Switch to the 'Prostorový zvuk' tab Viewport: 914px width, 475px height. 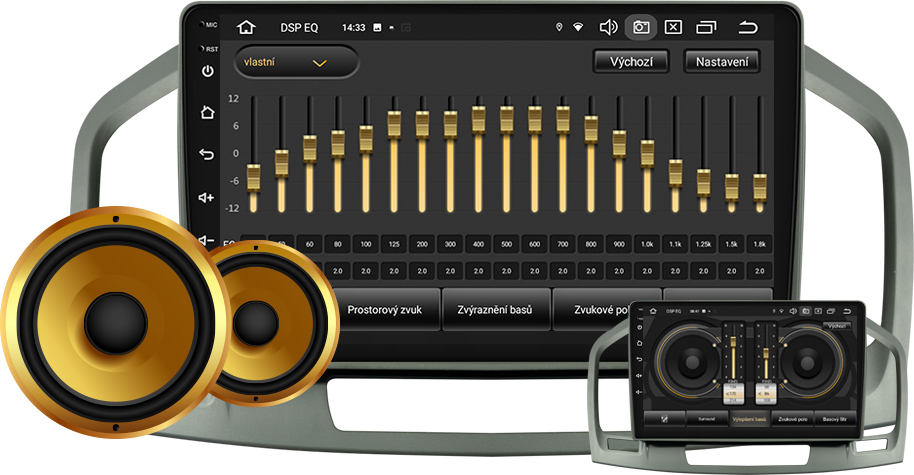[x=384, y=310]
